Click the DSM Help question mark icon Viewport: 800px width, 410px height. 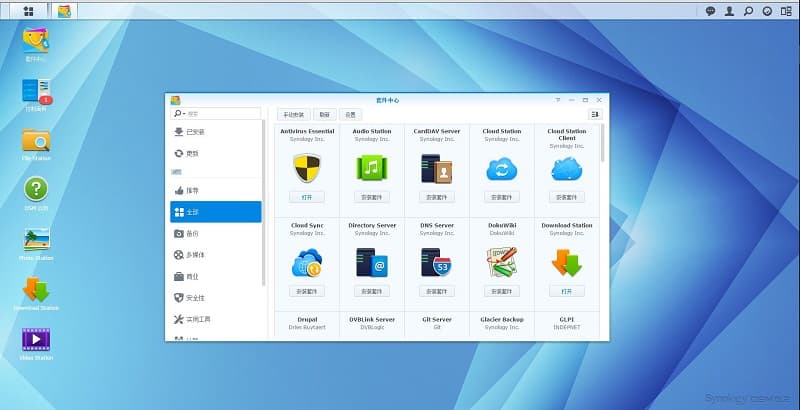36,189
